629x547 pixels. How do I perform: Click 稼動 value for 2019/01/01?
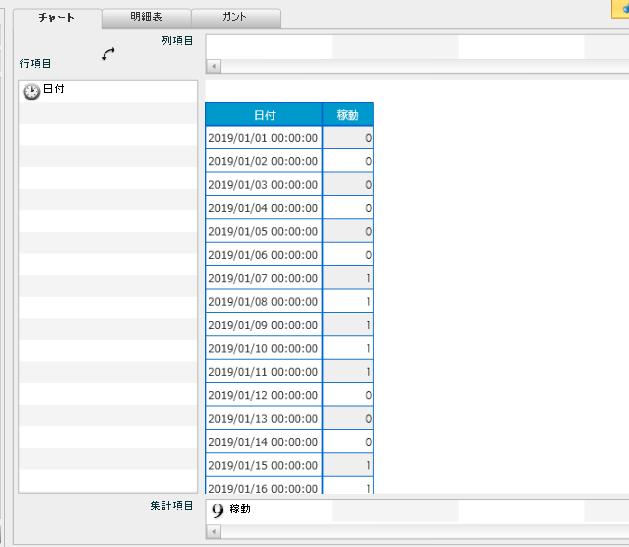click(x=348, y=138)
